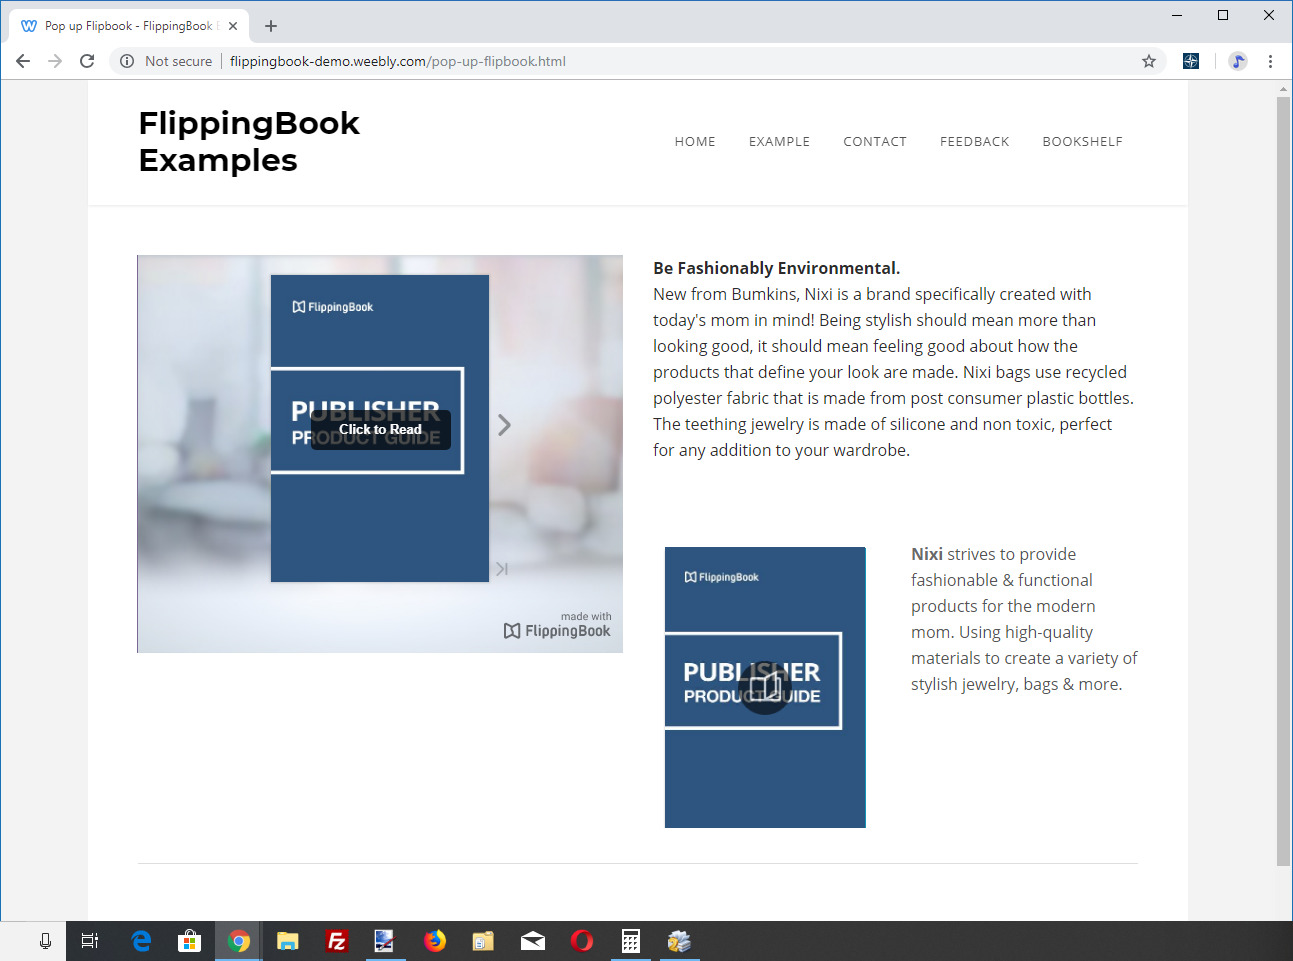Jump to last page with skip-to-end icon
1293x961 pixels.
coord(502,569)
